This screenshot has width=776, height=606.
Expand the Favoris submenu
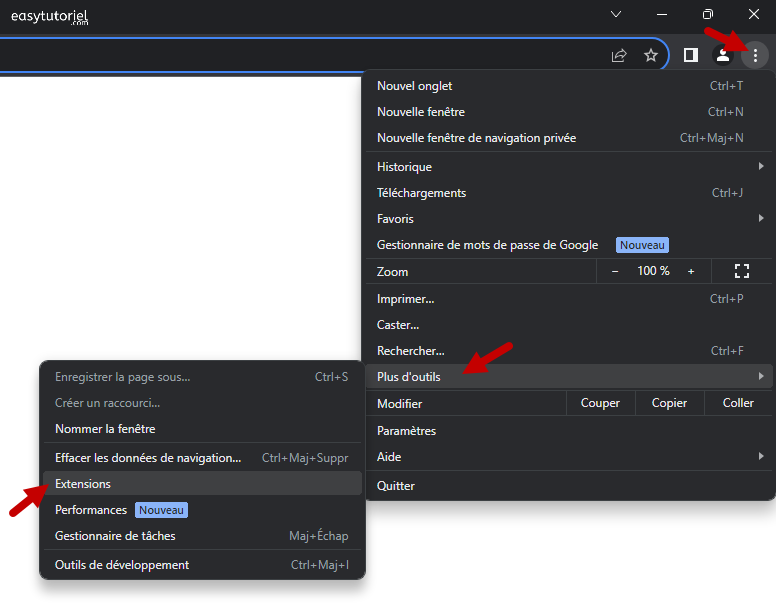point(569,219)
